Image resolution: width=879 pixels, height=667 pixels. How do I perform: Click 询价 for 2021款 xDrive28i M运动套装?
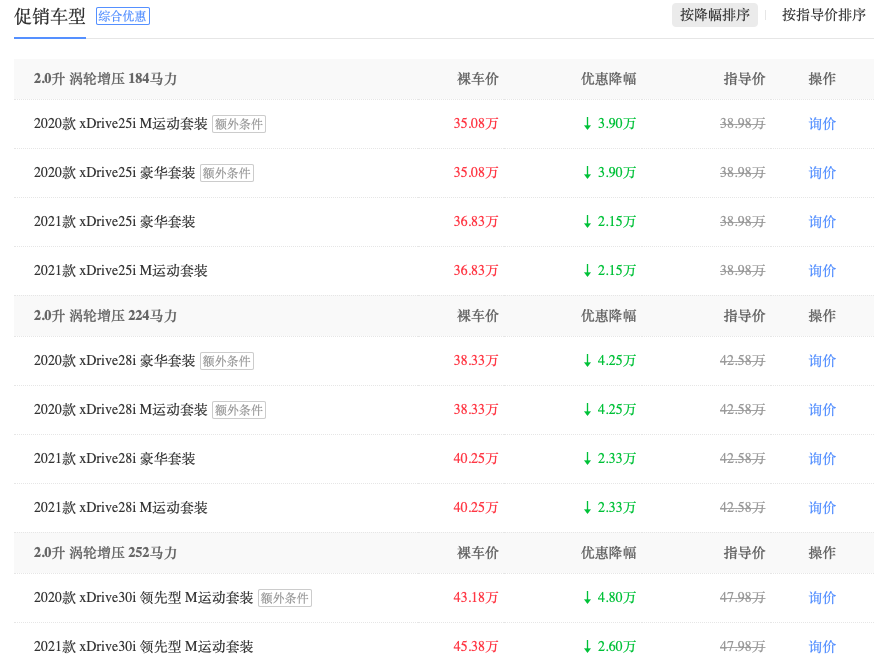tap(822, 508)
